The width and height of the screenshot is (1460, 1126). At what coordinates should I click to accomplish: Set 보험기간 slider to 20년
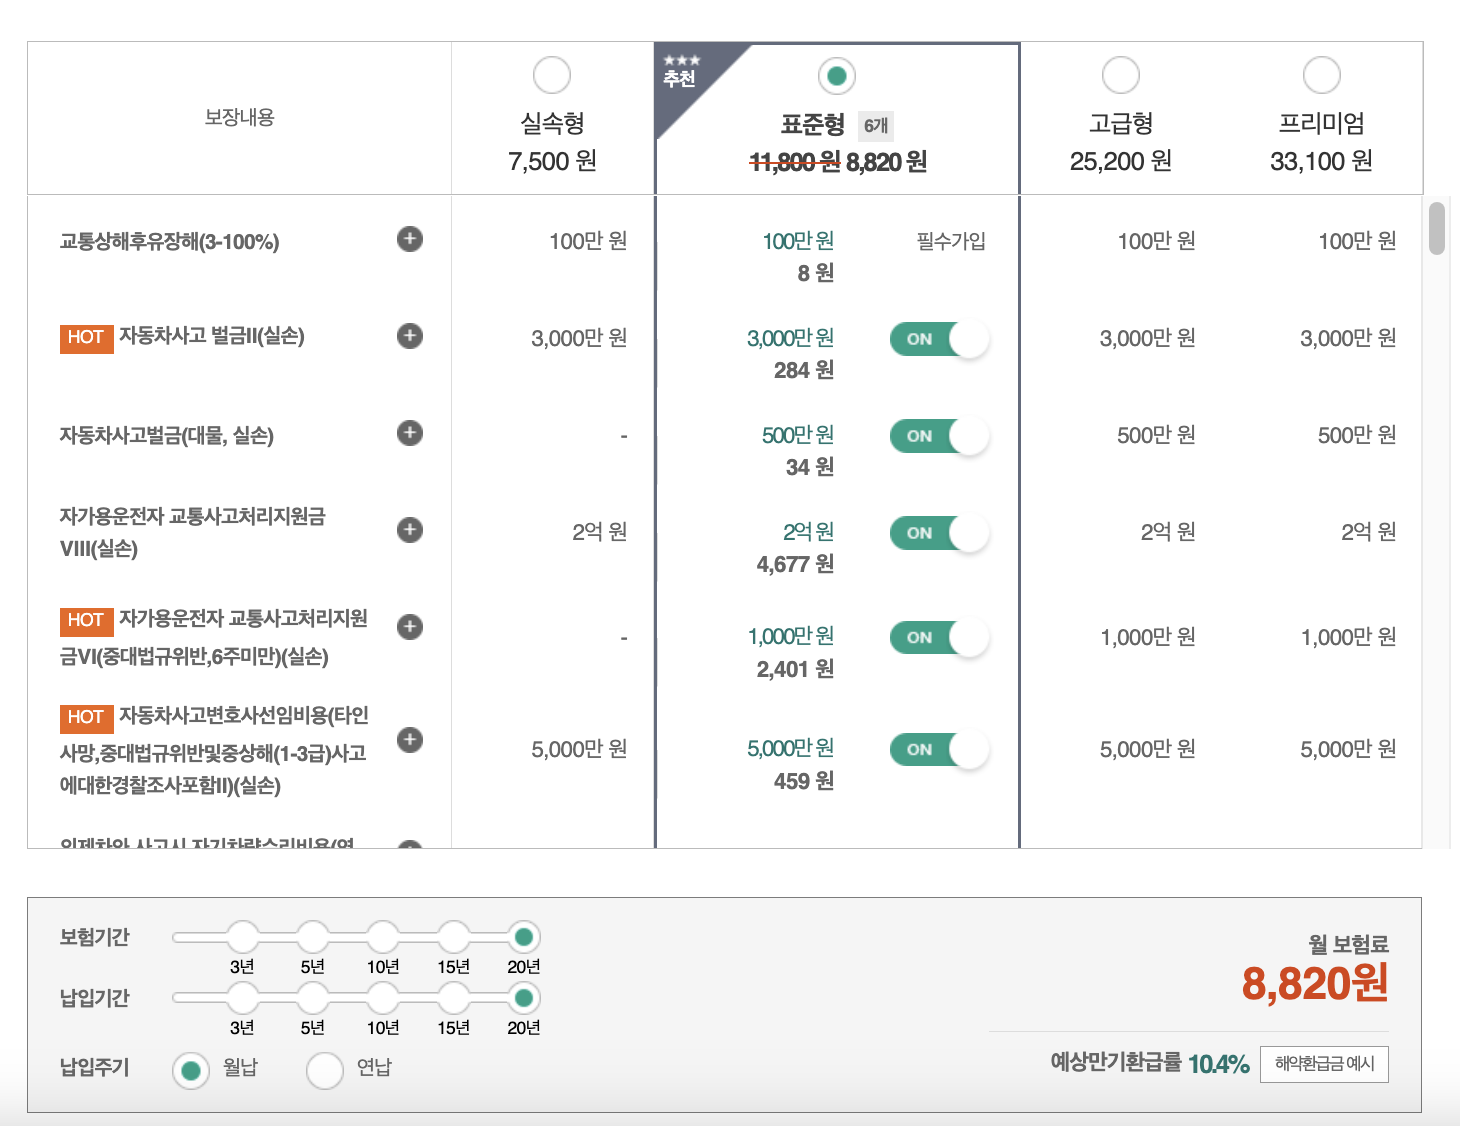click(523, 937)
